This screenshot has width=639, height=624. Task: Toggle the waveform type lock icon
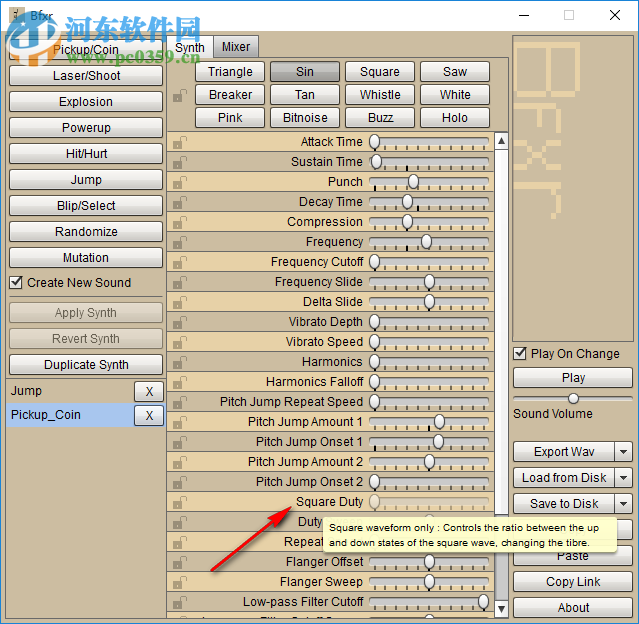click(x=180, y=95)
